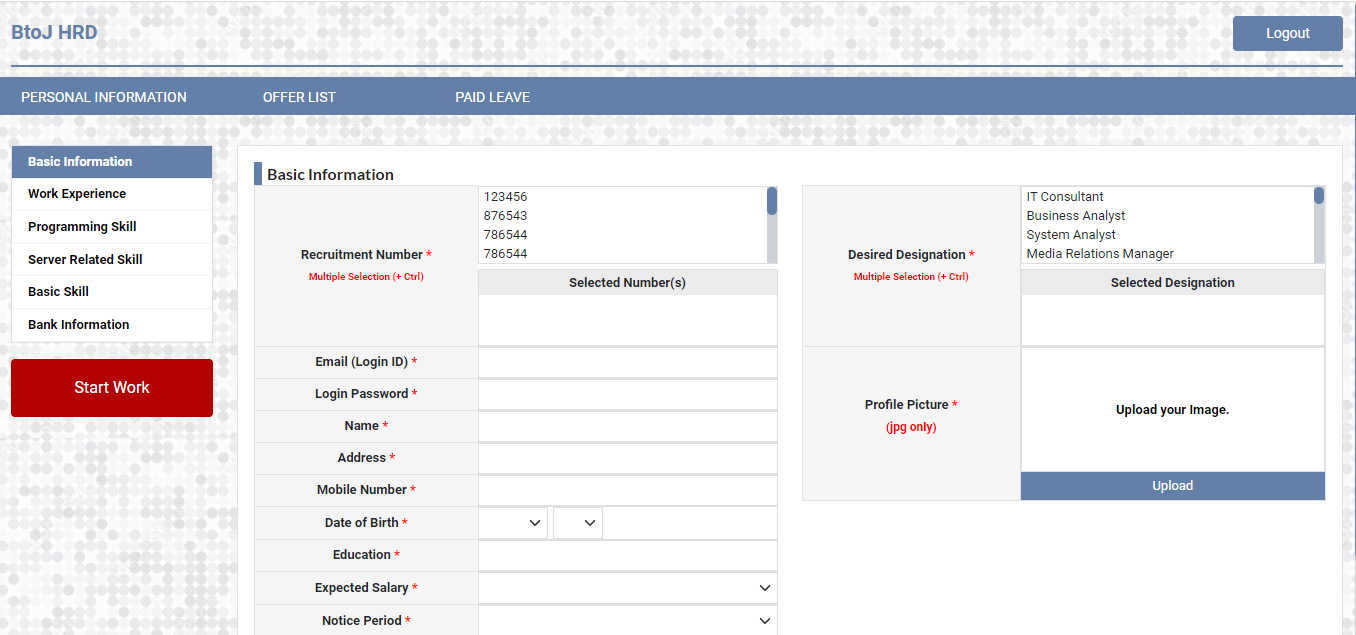Click the BtoJ HRD logo link

[54, 32]
